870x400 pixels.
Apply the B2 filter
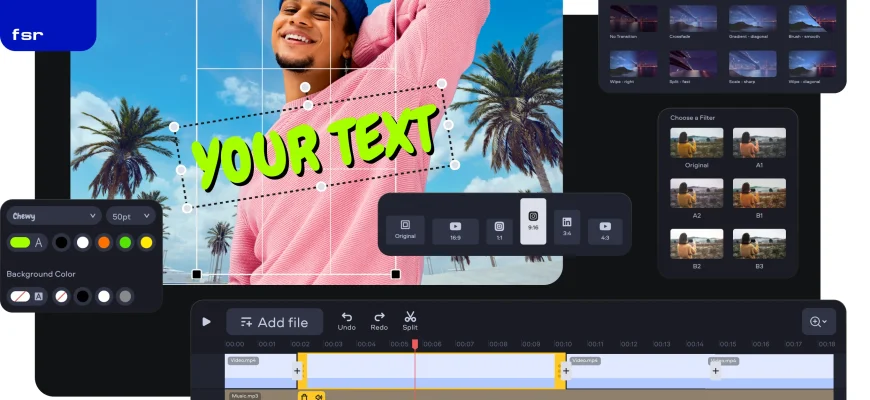pos(696,244)
